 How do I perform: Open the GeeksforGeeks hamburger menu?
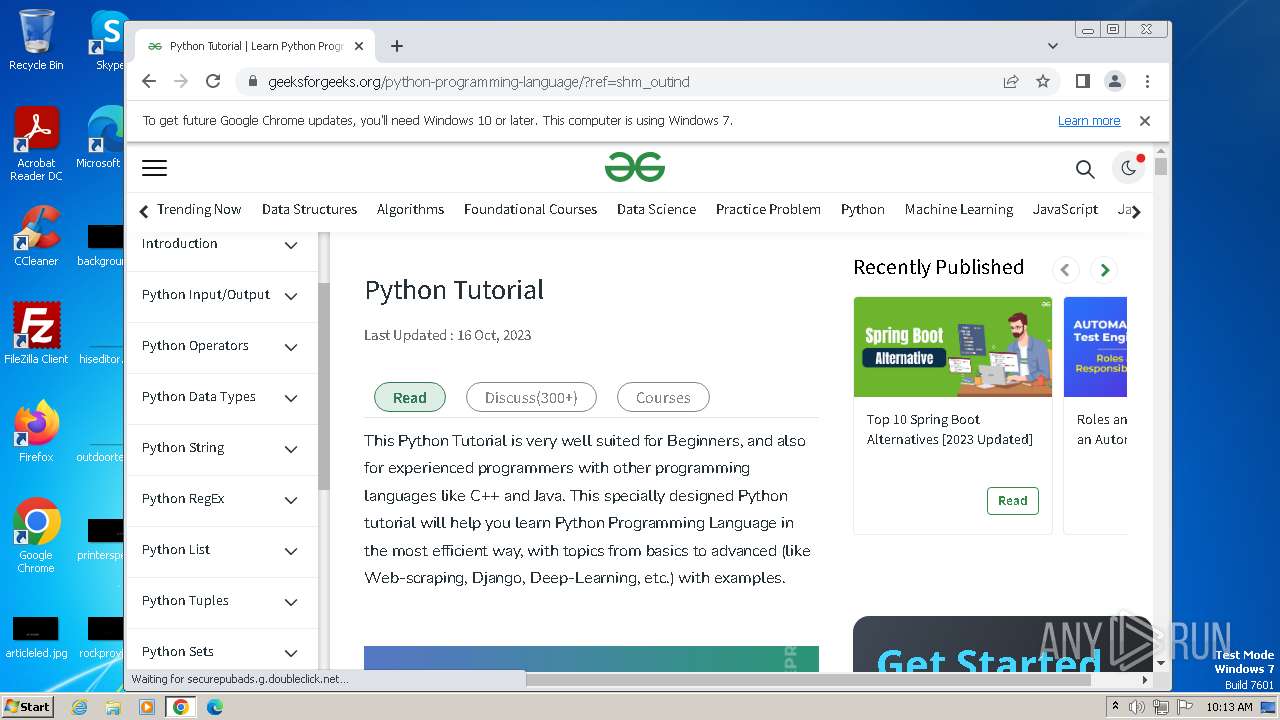pos(154,168)
